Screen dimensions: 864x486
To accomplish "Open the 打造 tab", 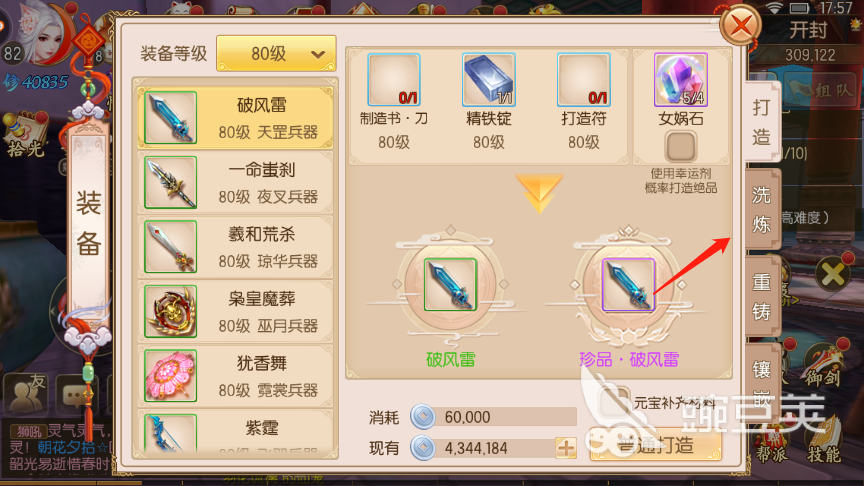I will pyautogui.click(x=762, y=122).
